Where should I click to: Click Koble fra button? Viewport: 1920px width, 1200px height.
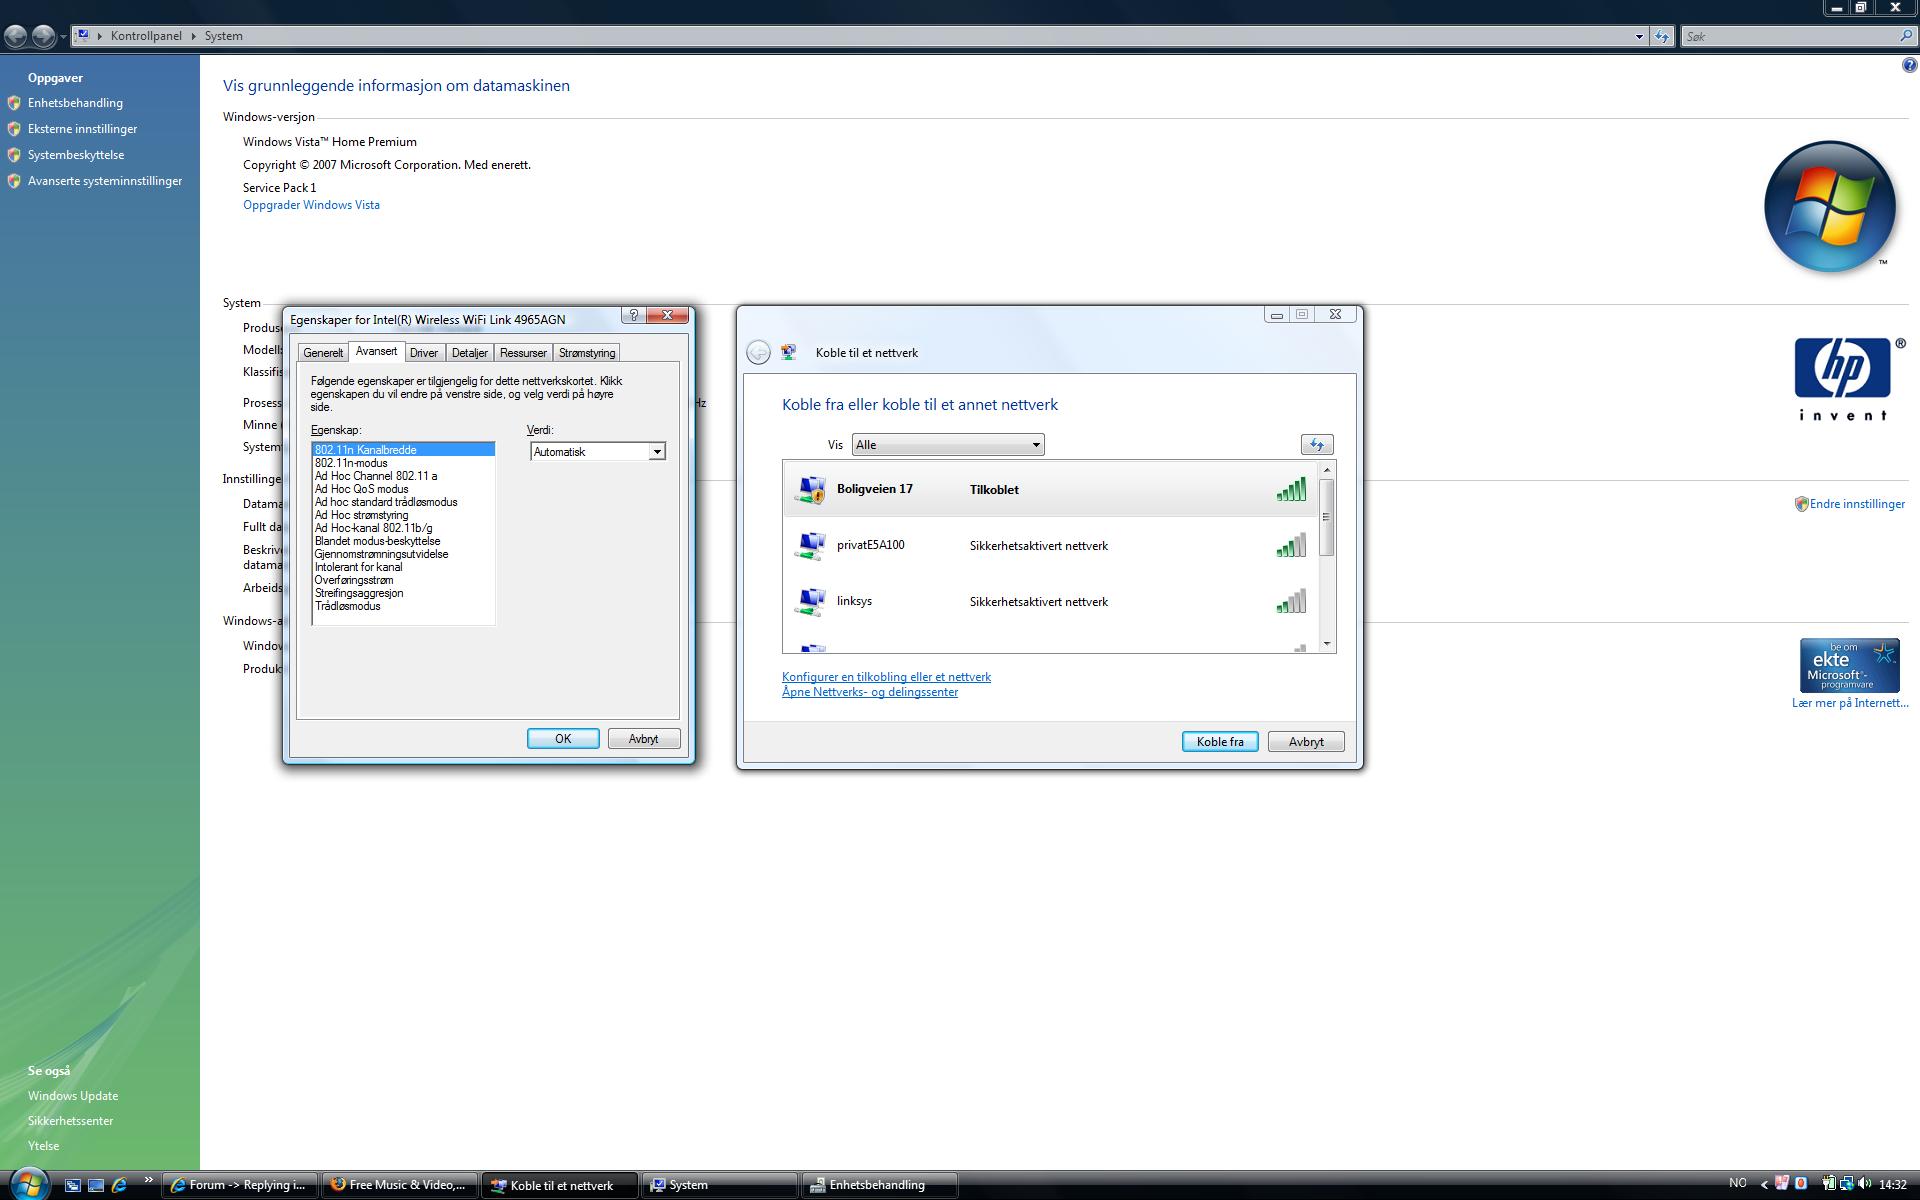(1220, 742)
